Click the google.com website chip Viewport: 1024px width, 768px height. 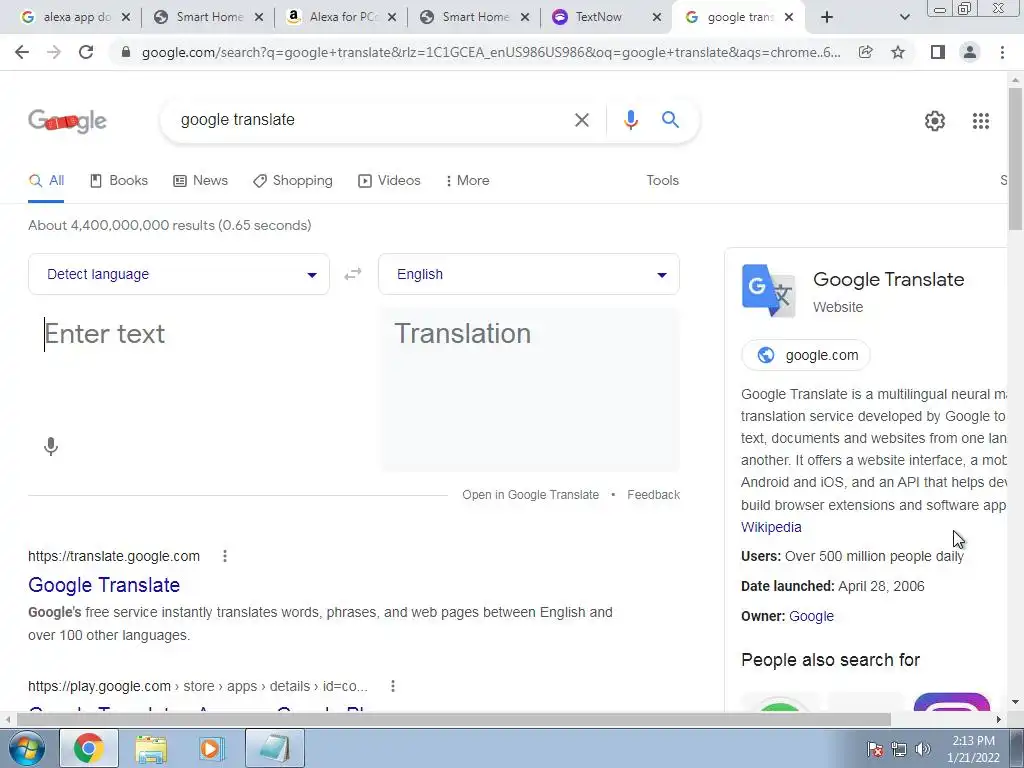806,355
